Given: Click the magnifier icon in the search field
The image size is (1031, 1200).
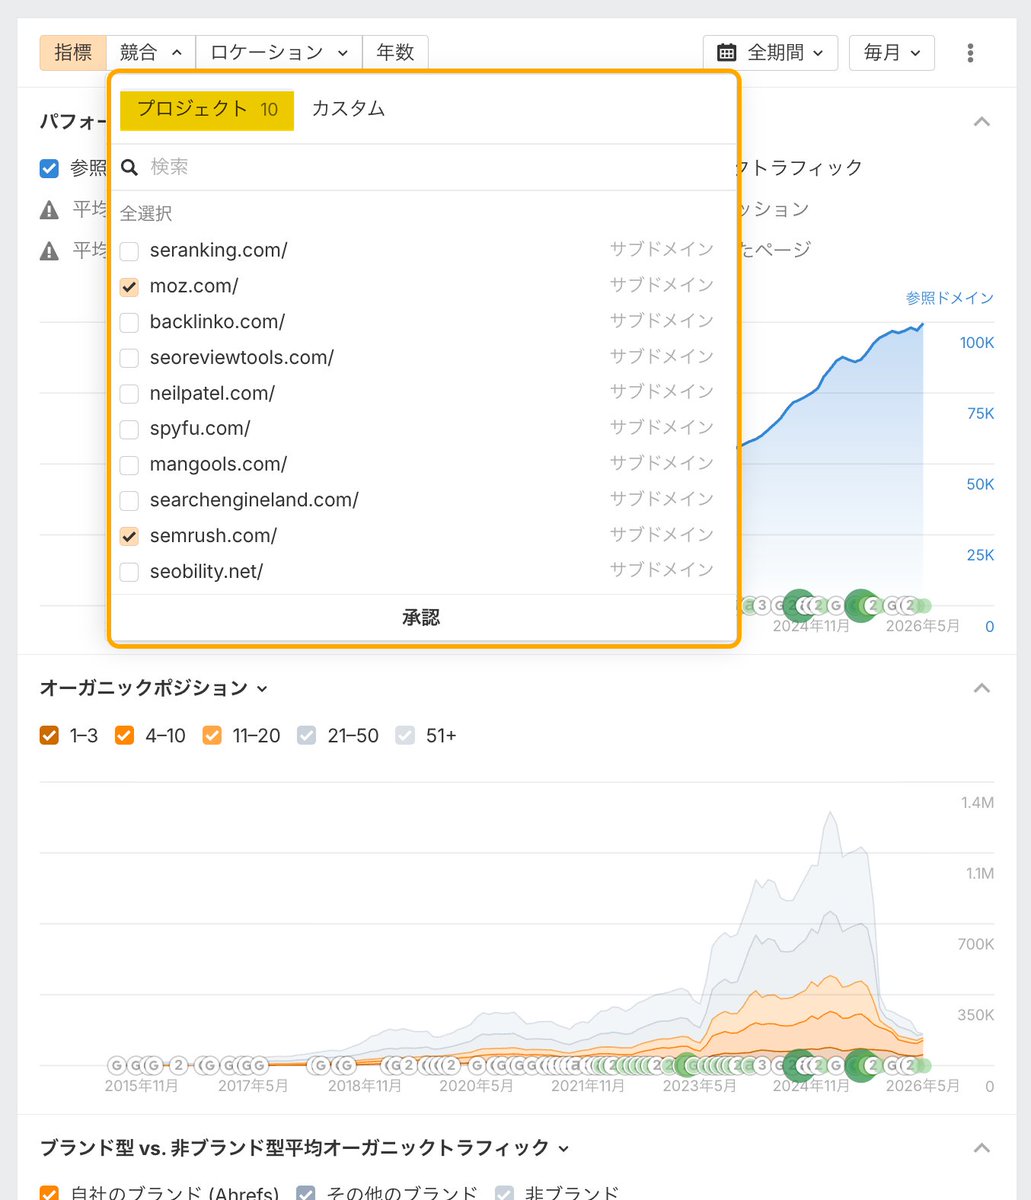Looking at the screenshot, I should (129, 167).
